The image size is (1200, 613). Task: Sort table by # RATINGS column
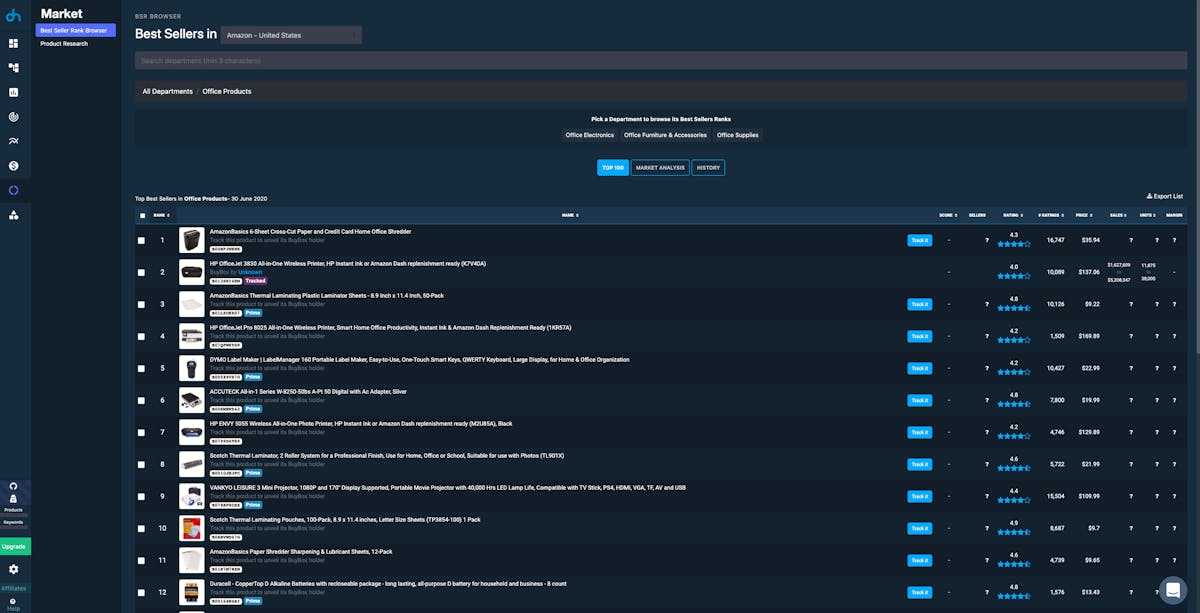pos(1050,215)
